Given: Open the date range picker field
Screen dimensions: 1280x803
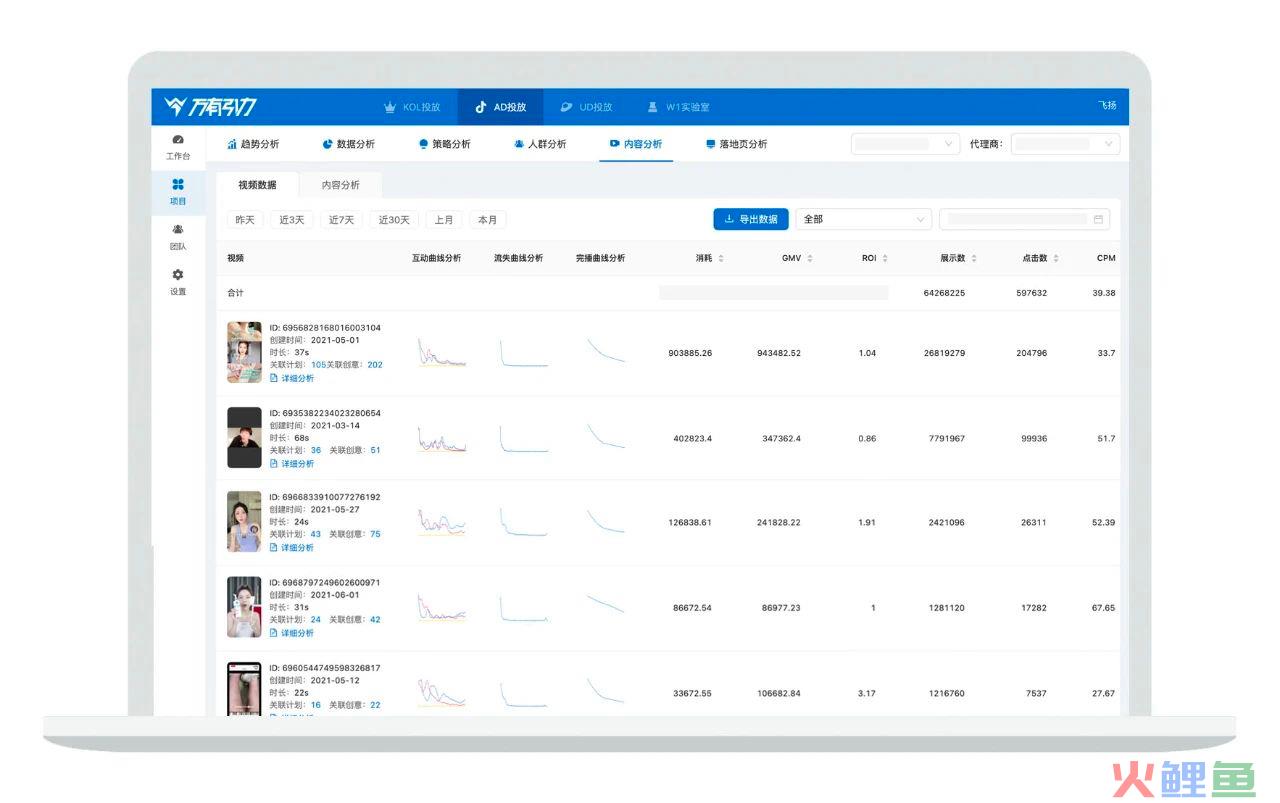Looking at the screenshot, I should [x=1024, y=219].
